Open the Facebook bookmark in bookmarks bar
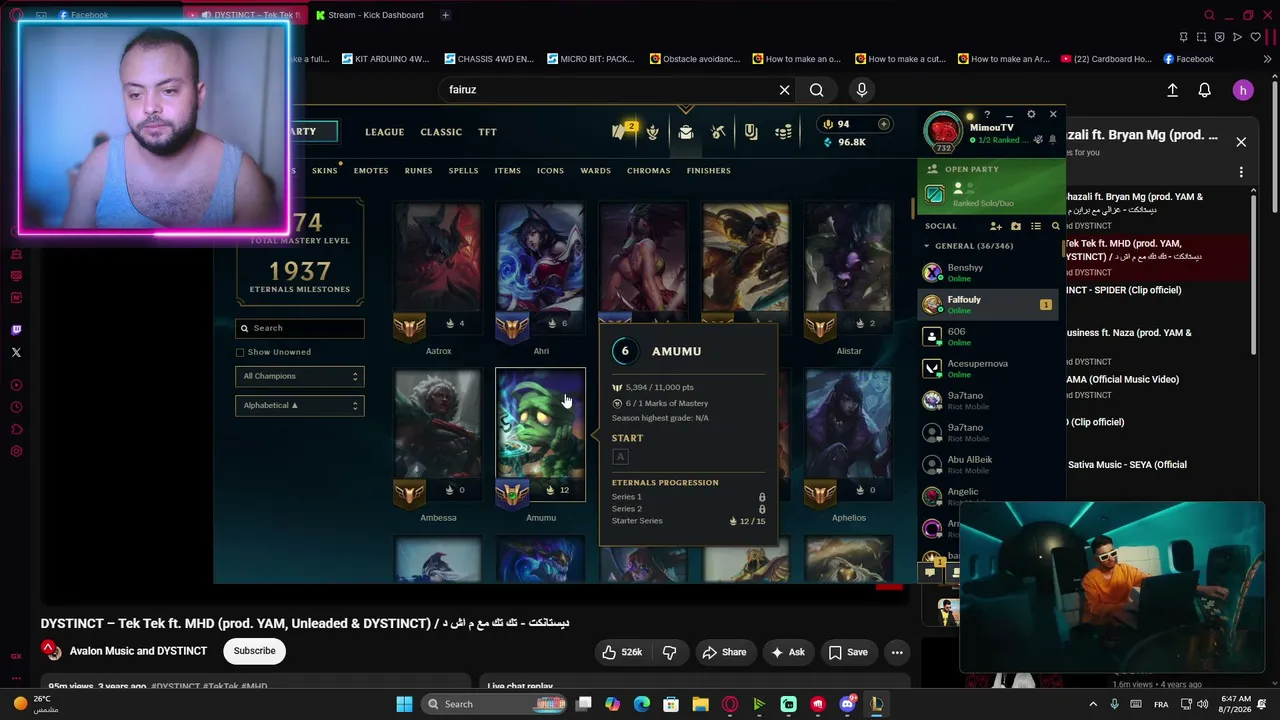1280x720 pixels. pos(1188,59)
